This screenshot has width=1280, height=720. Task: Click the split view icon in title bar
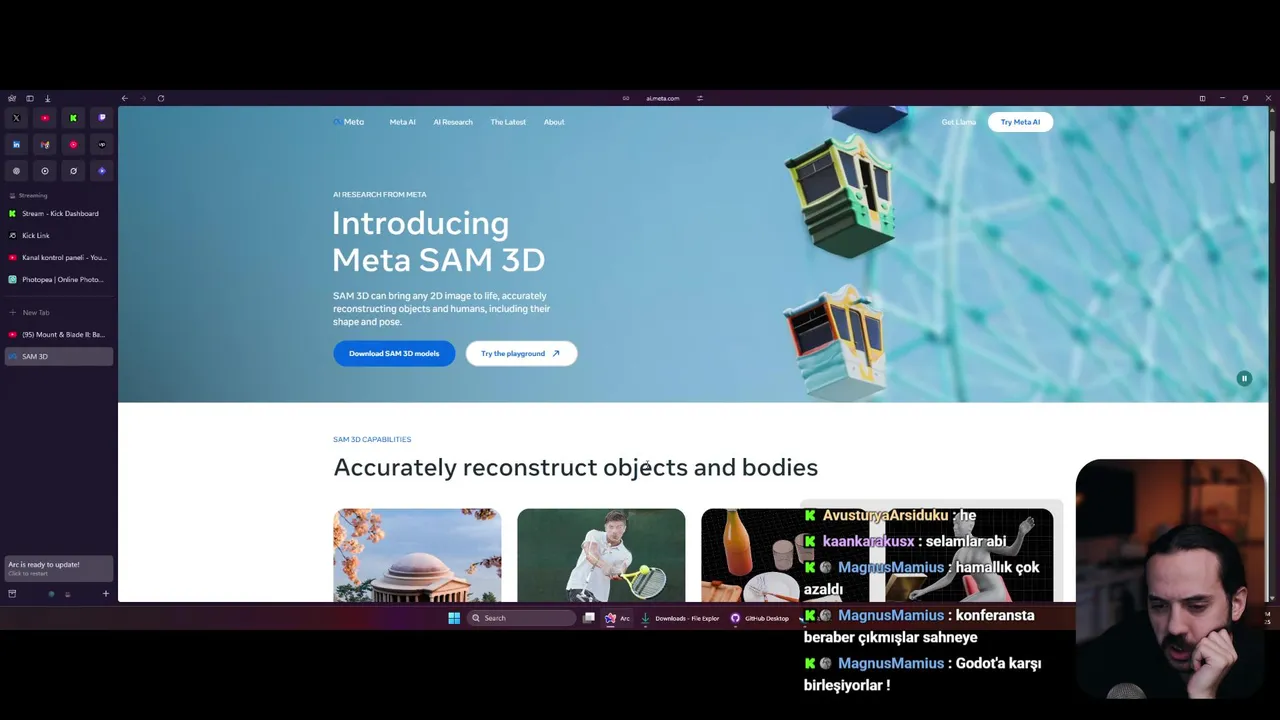pos(1202,98)
